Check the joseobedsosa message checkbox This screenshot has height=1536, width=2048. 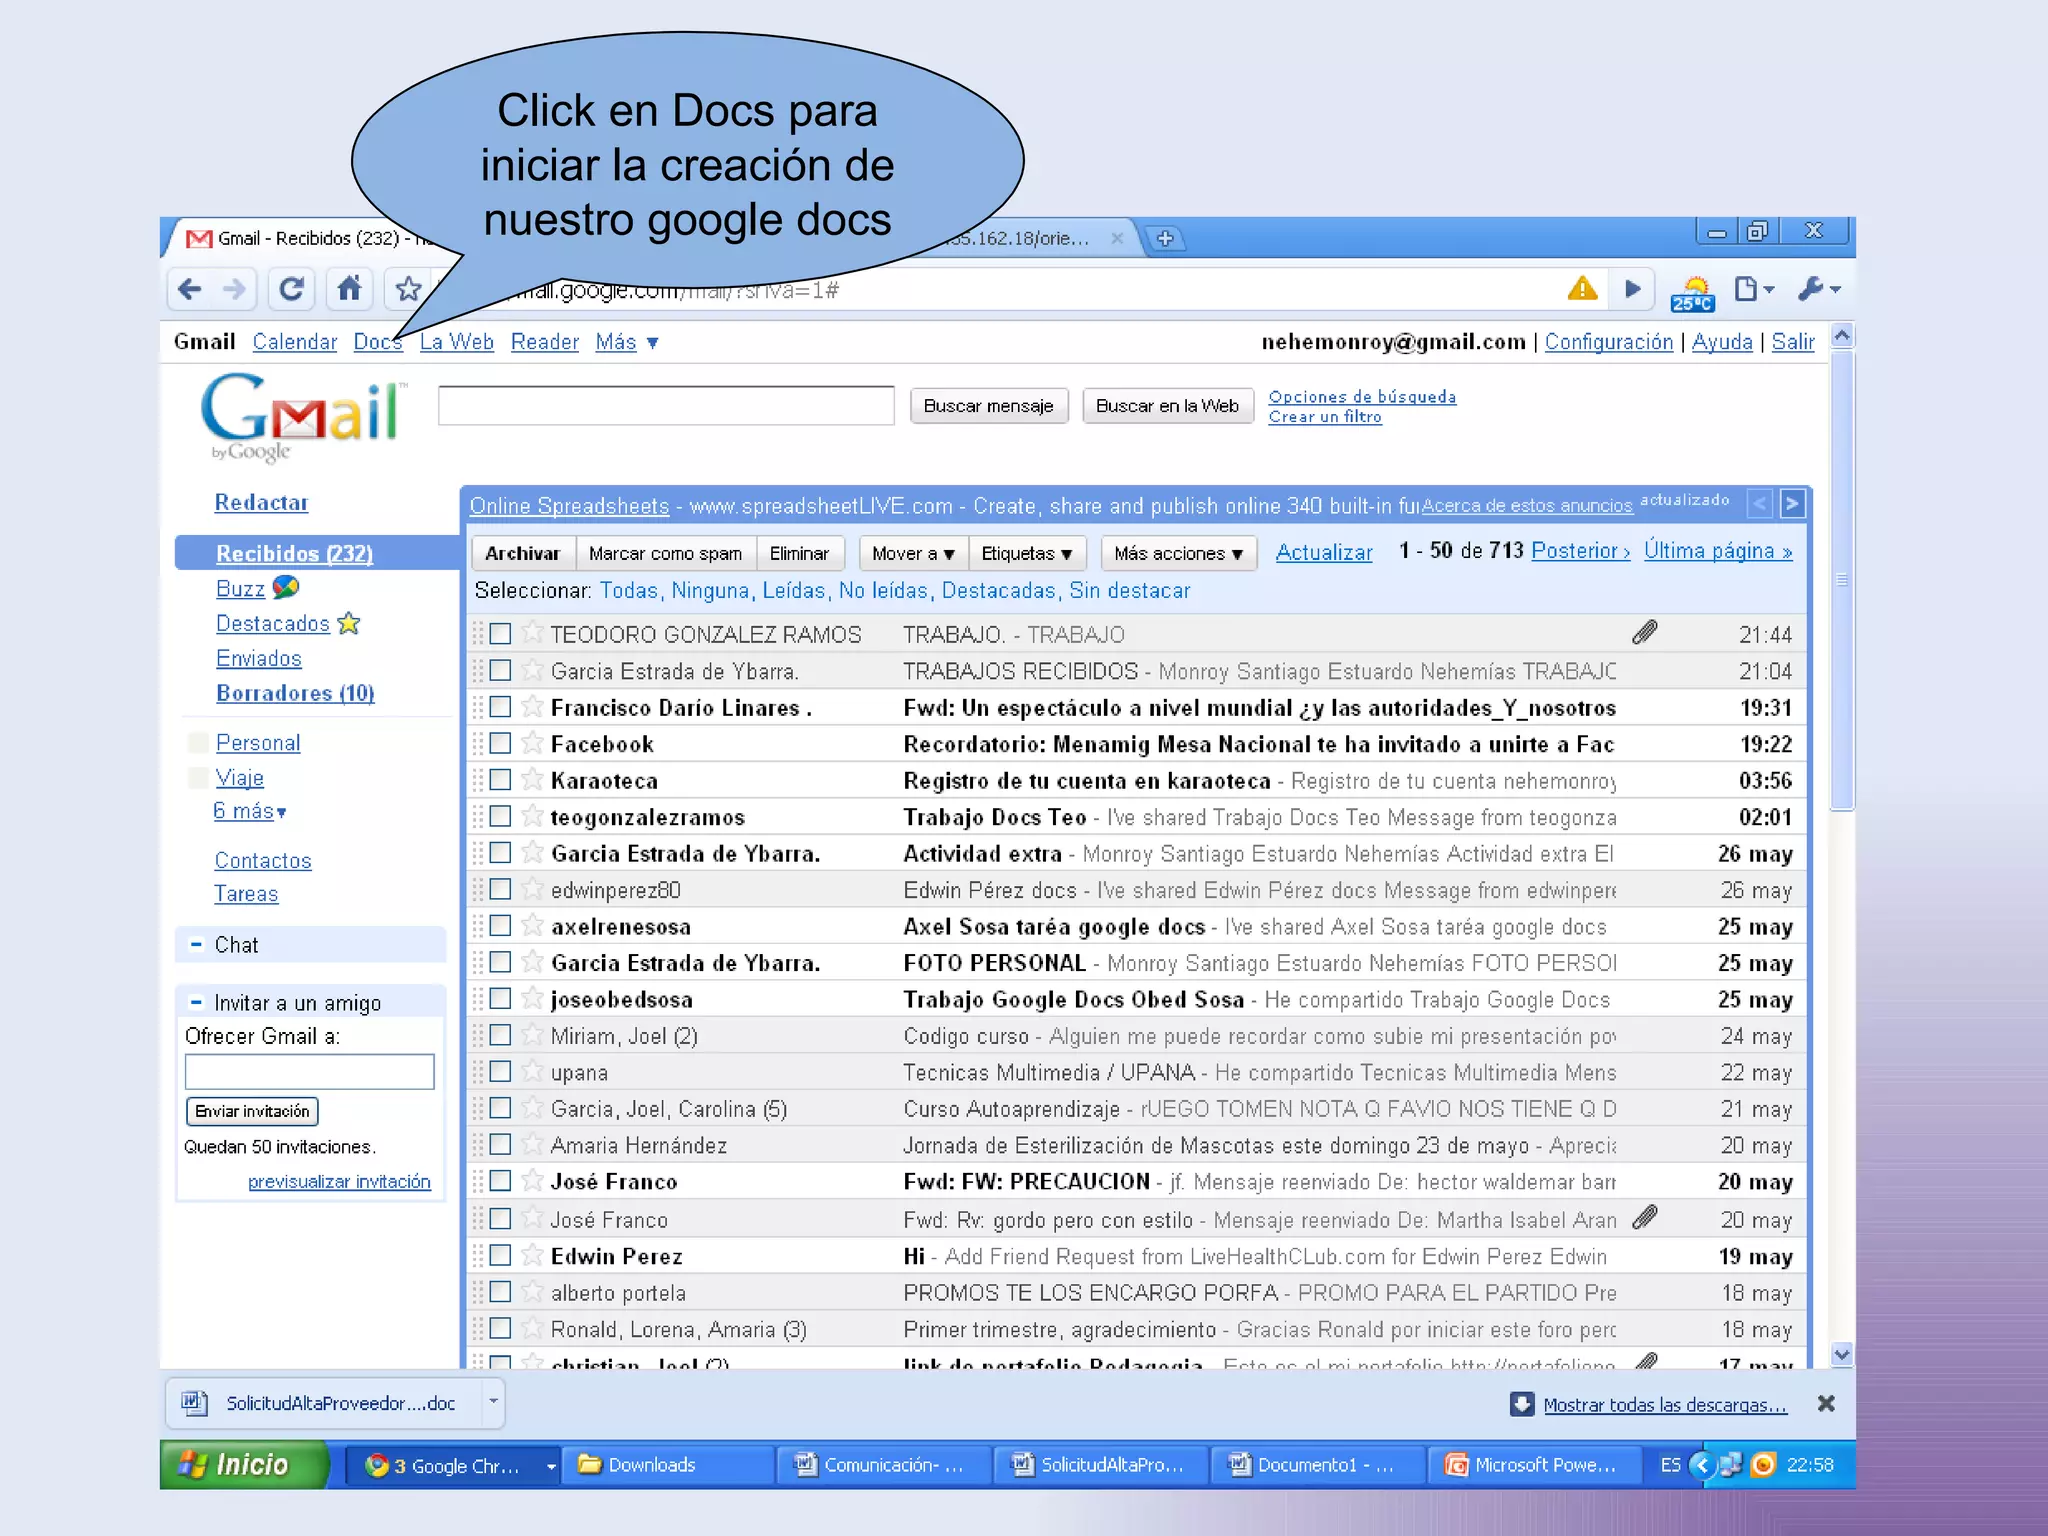[x=501, y=998]
